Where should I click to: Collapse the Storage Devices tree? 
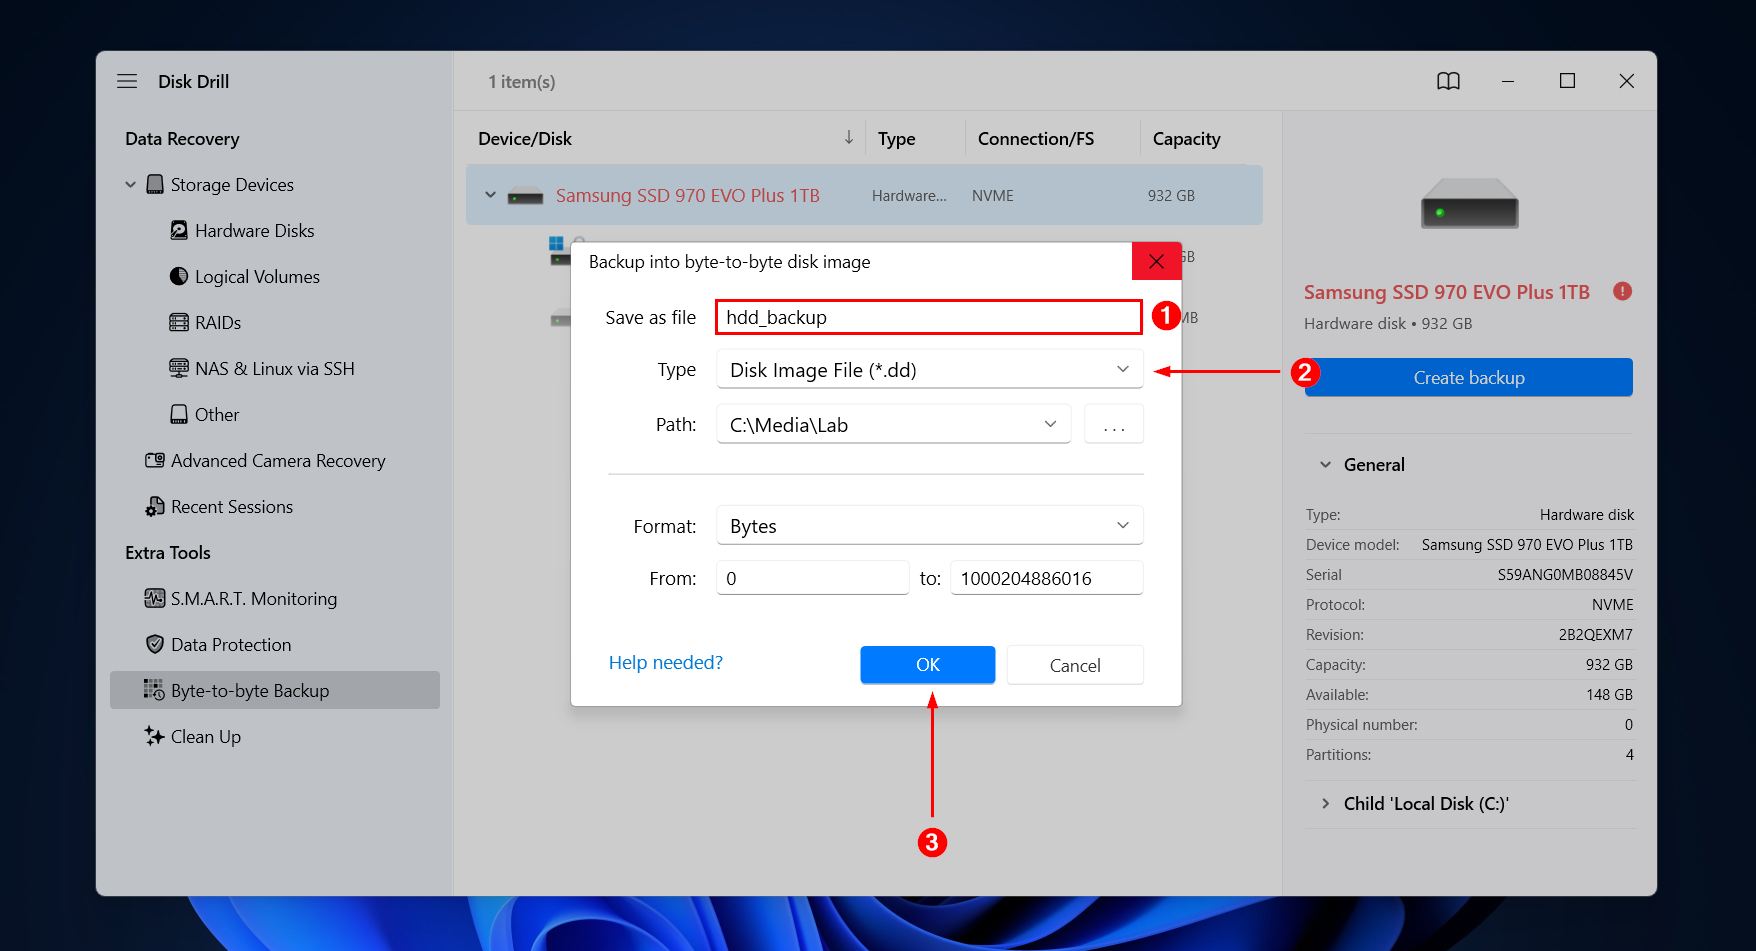click(130, 185)
